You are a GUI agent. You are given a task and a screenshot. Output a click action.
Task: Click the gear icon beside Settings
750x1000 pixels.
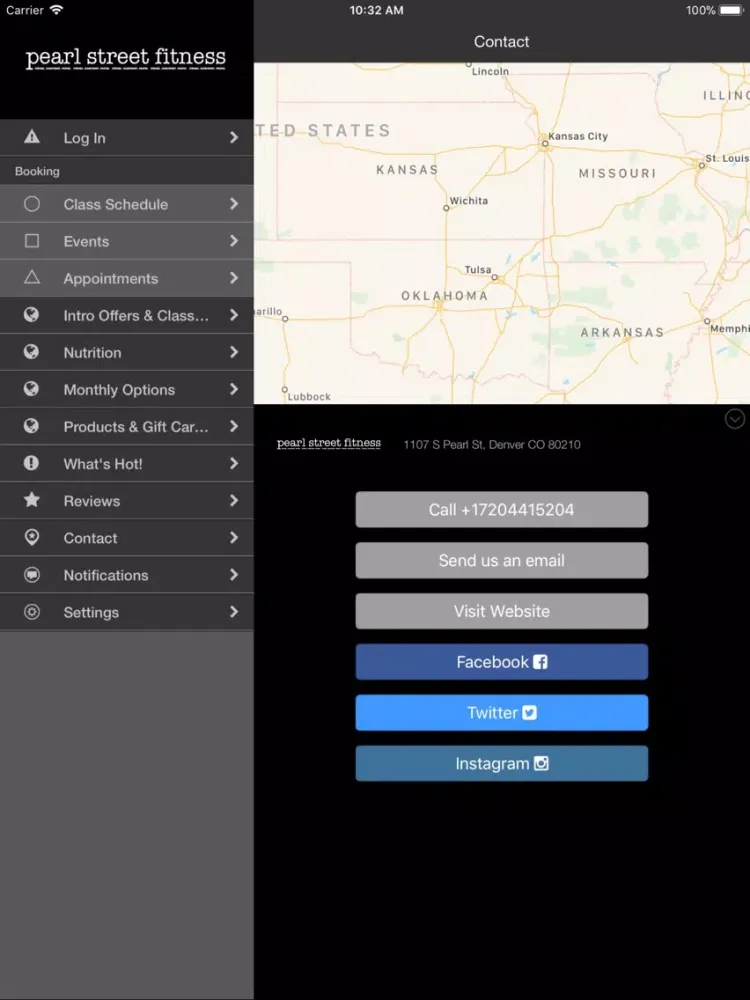[x=31, y=611]
